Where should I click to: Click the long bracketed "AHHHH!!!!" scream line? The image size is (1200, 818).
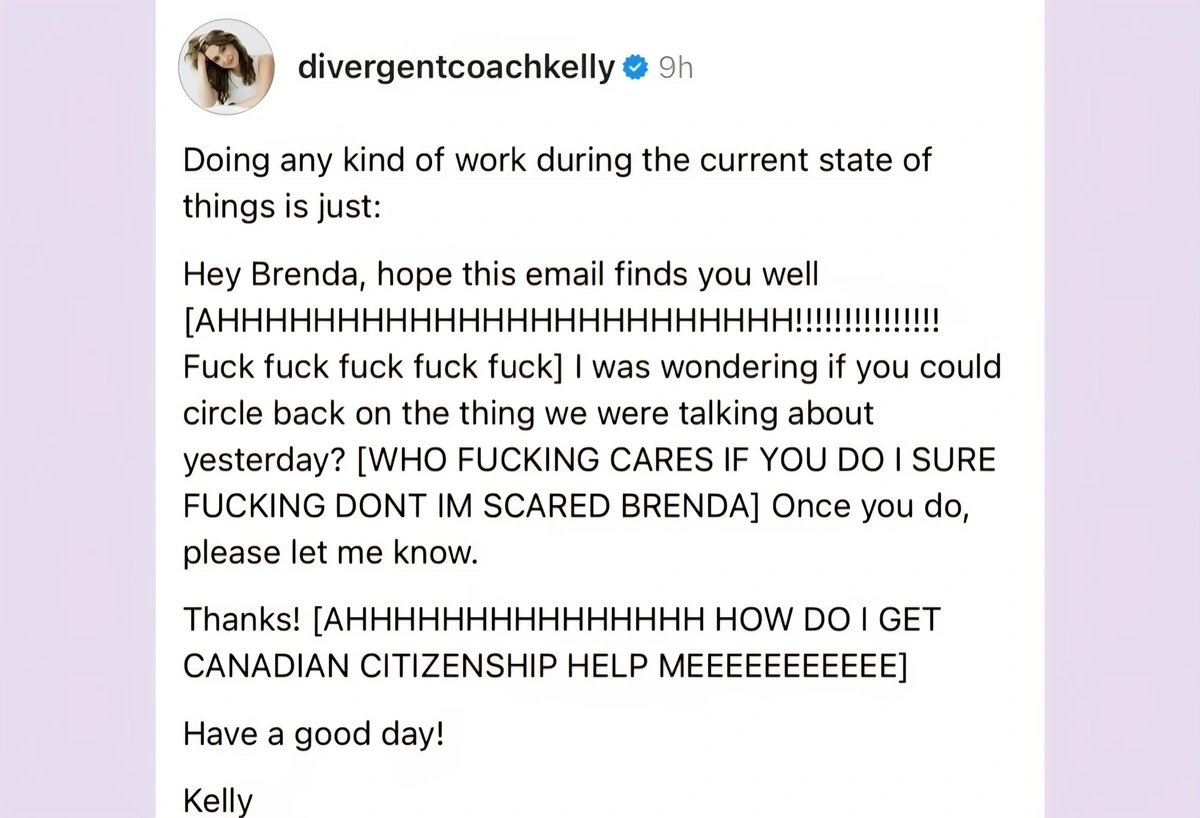click(562, 322)
